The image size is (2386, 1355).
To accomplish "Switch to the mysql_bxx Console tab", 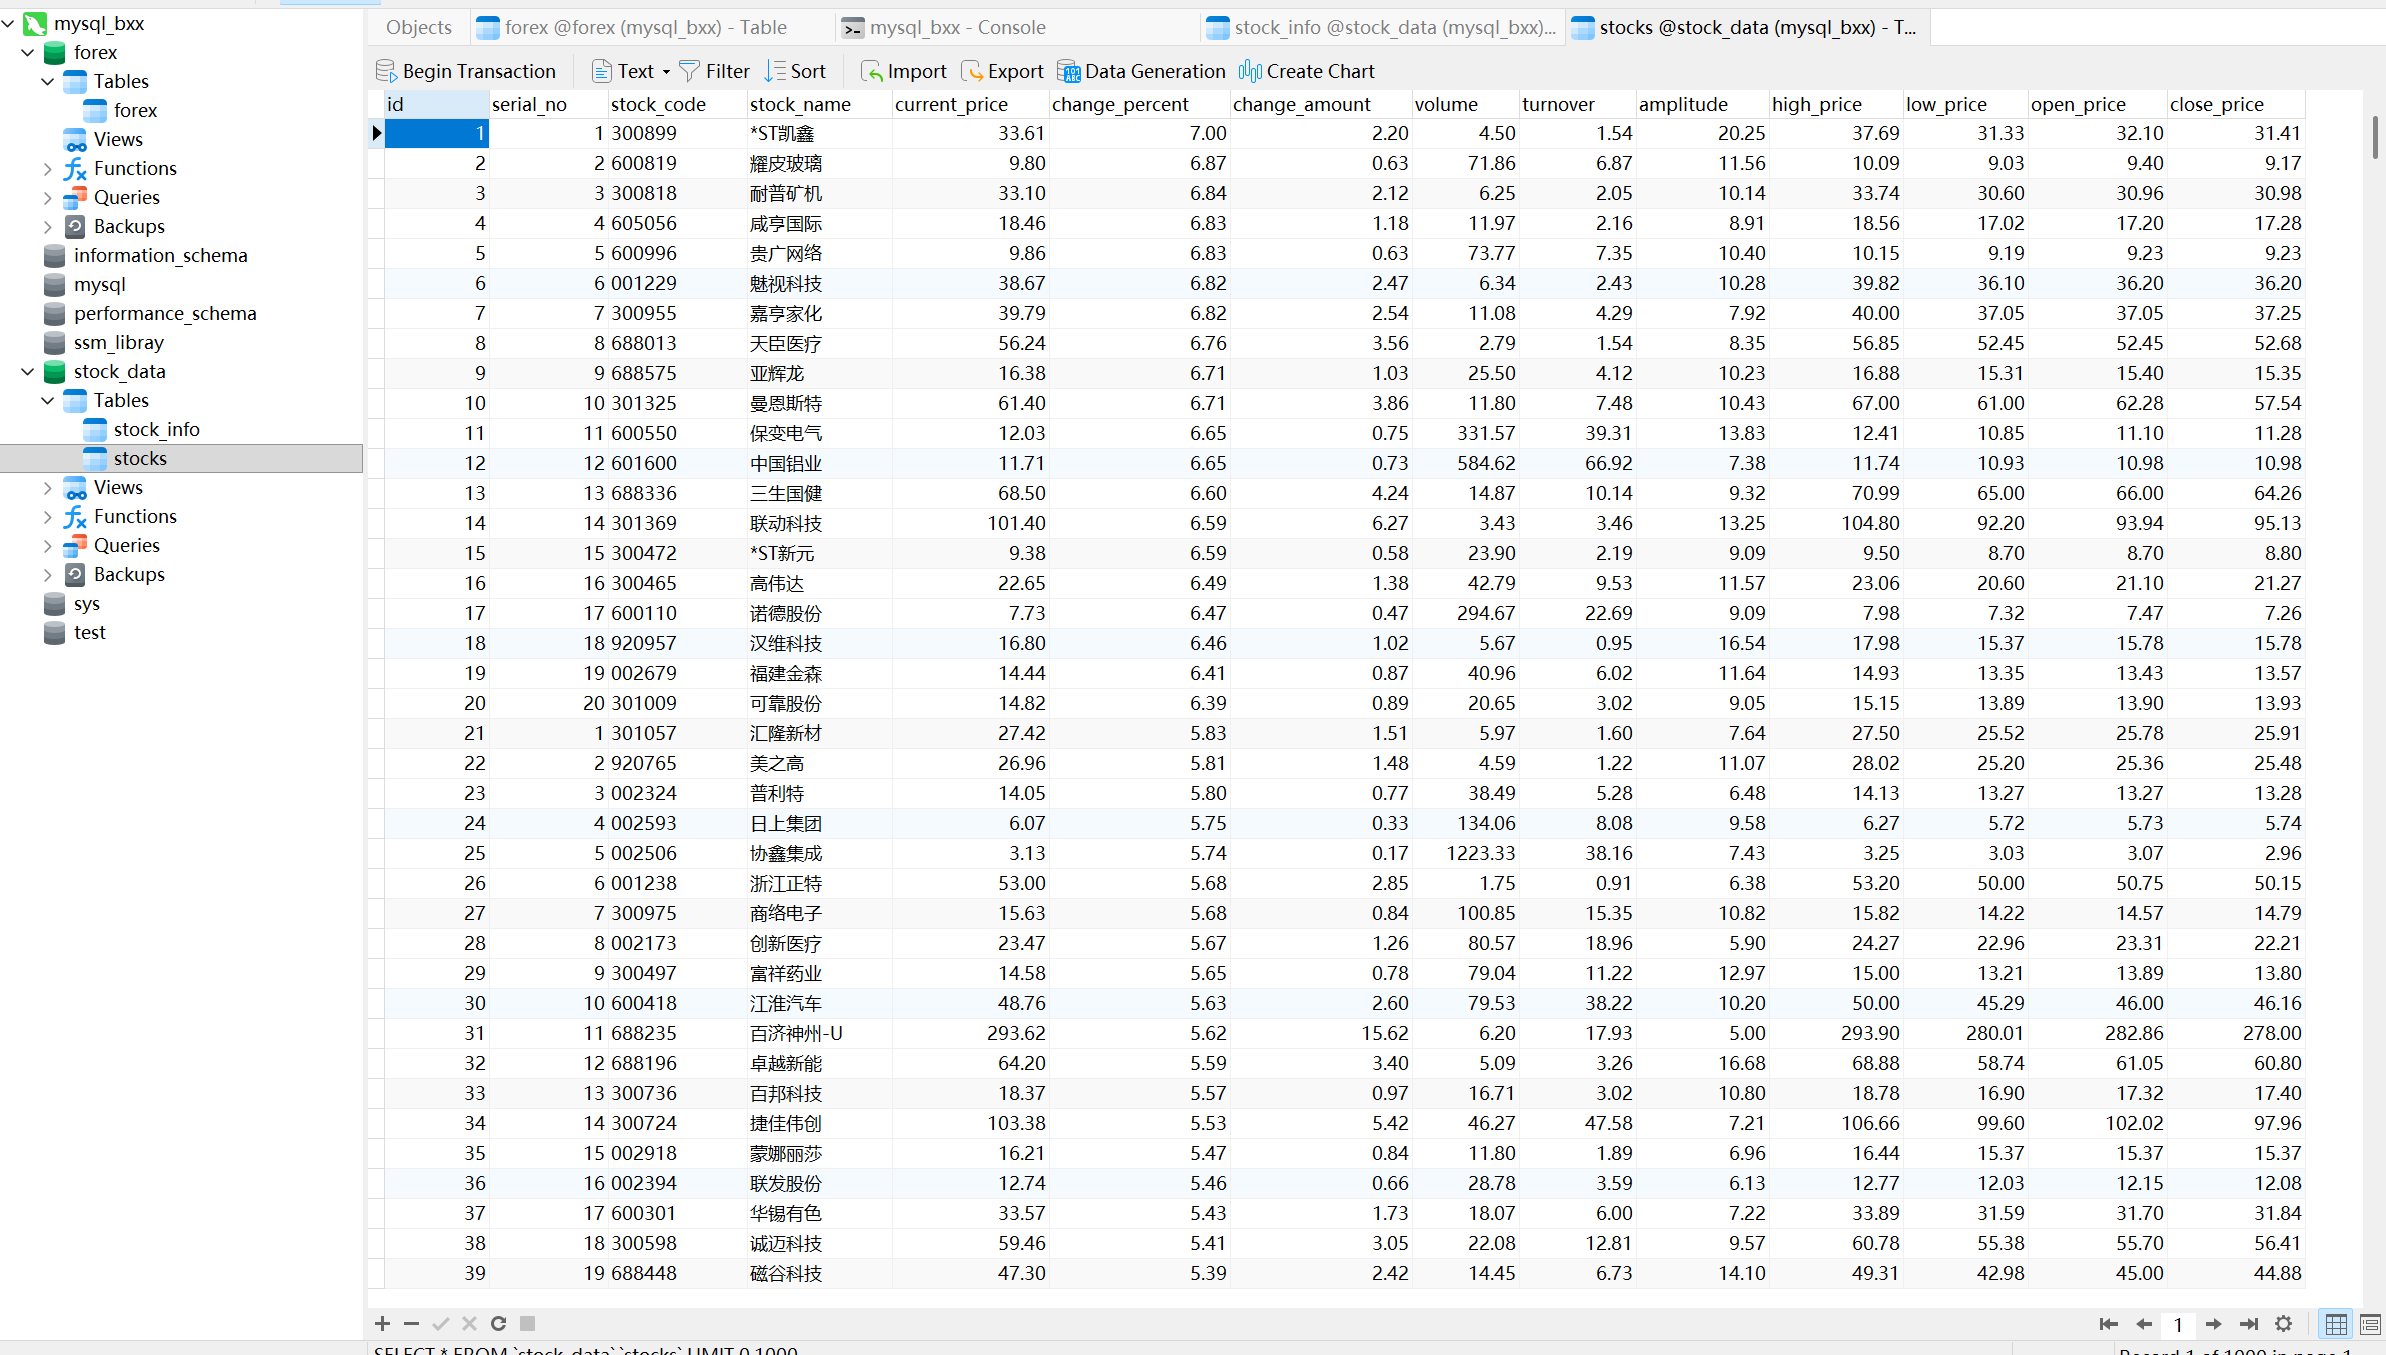I will tap(944, 27).
